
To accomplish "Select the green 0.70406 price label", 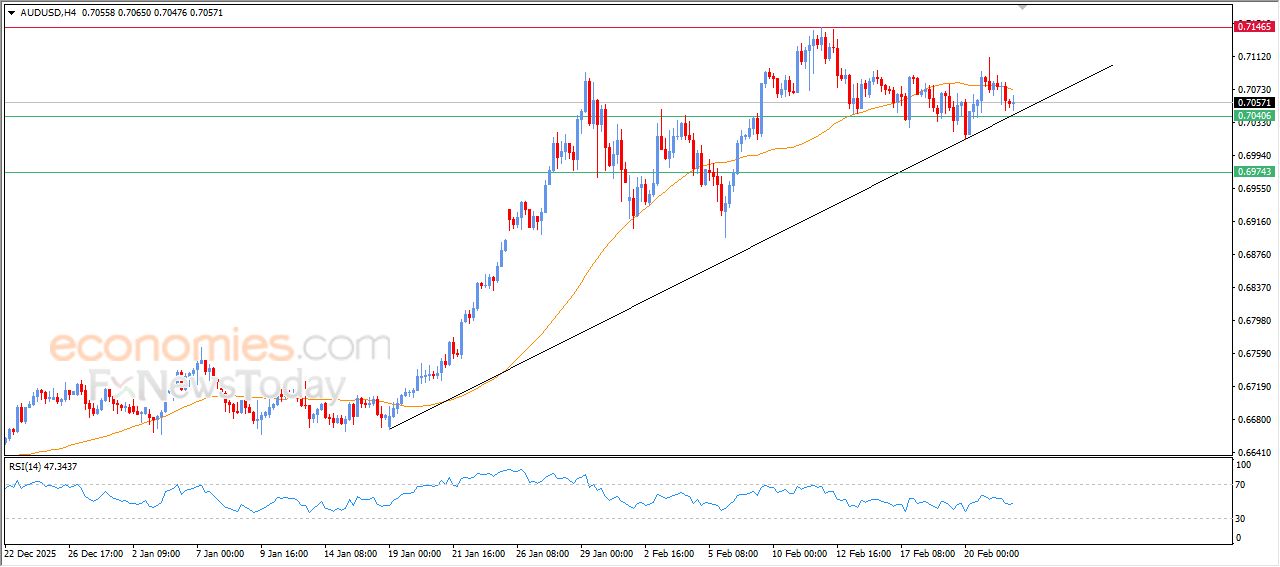I will 1253,116.
